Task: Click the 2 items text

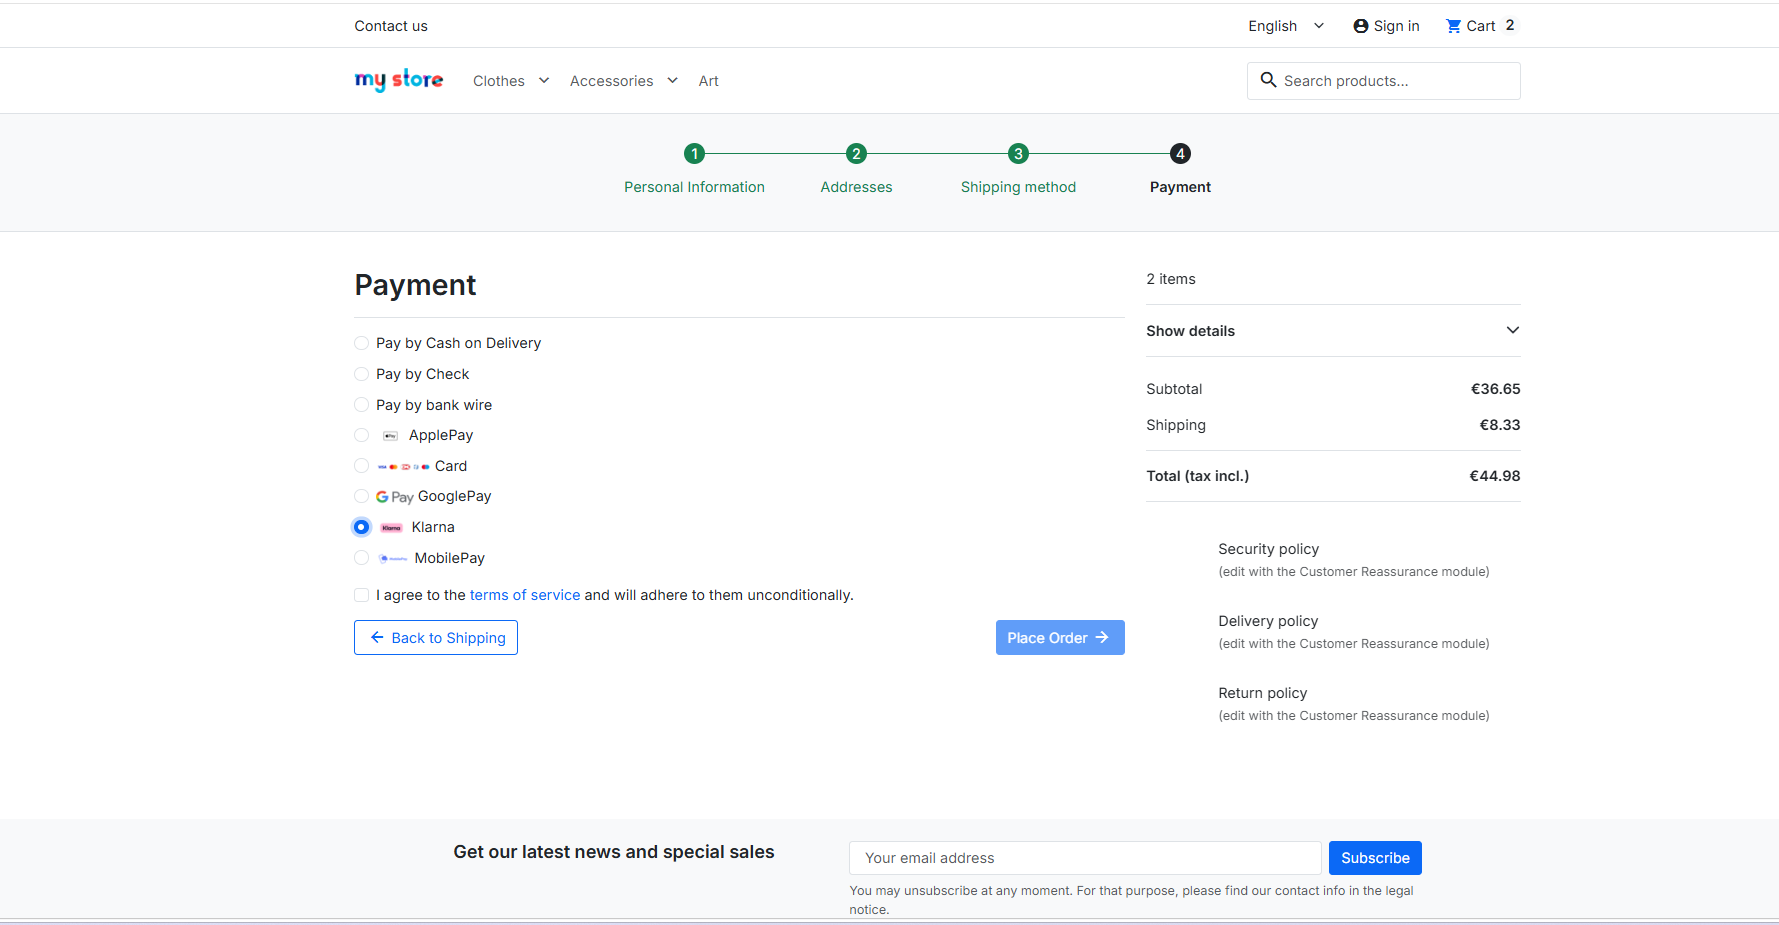Action: pyautogui.click(x=1171, y=279)
